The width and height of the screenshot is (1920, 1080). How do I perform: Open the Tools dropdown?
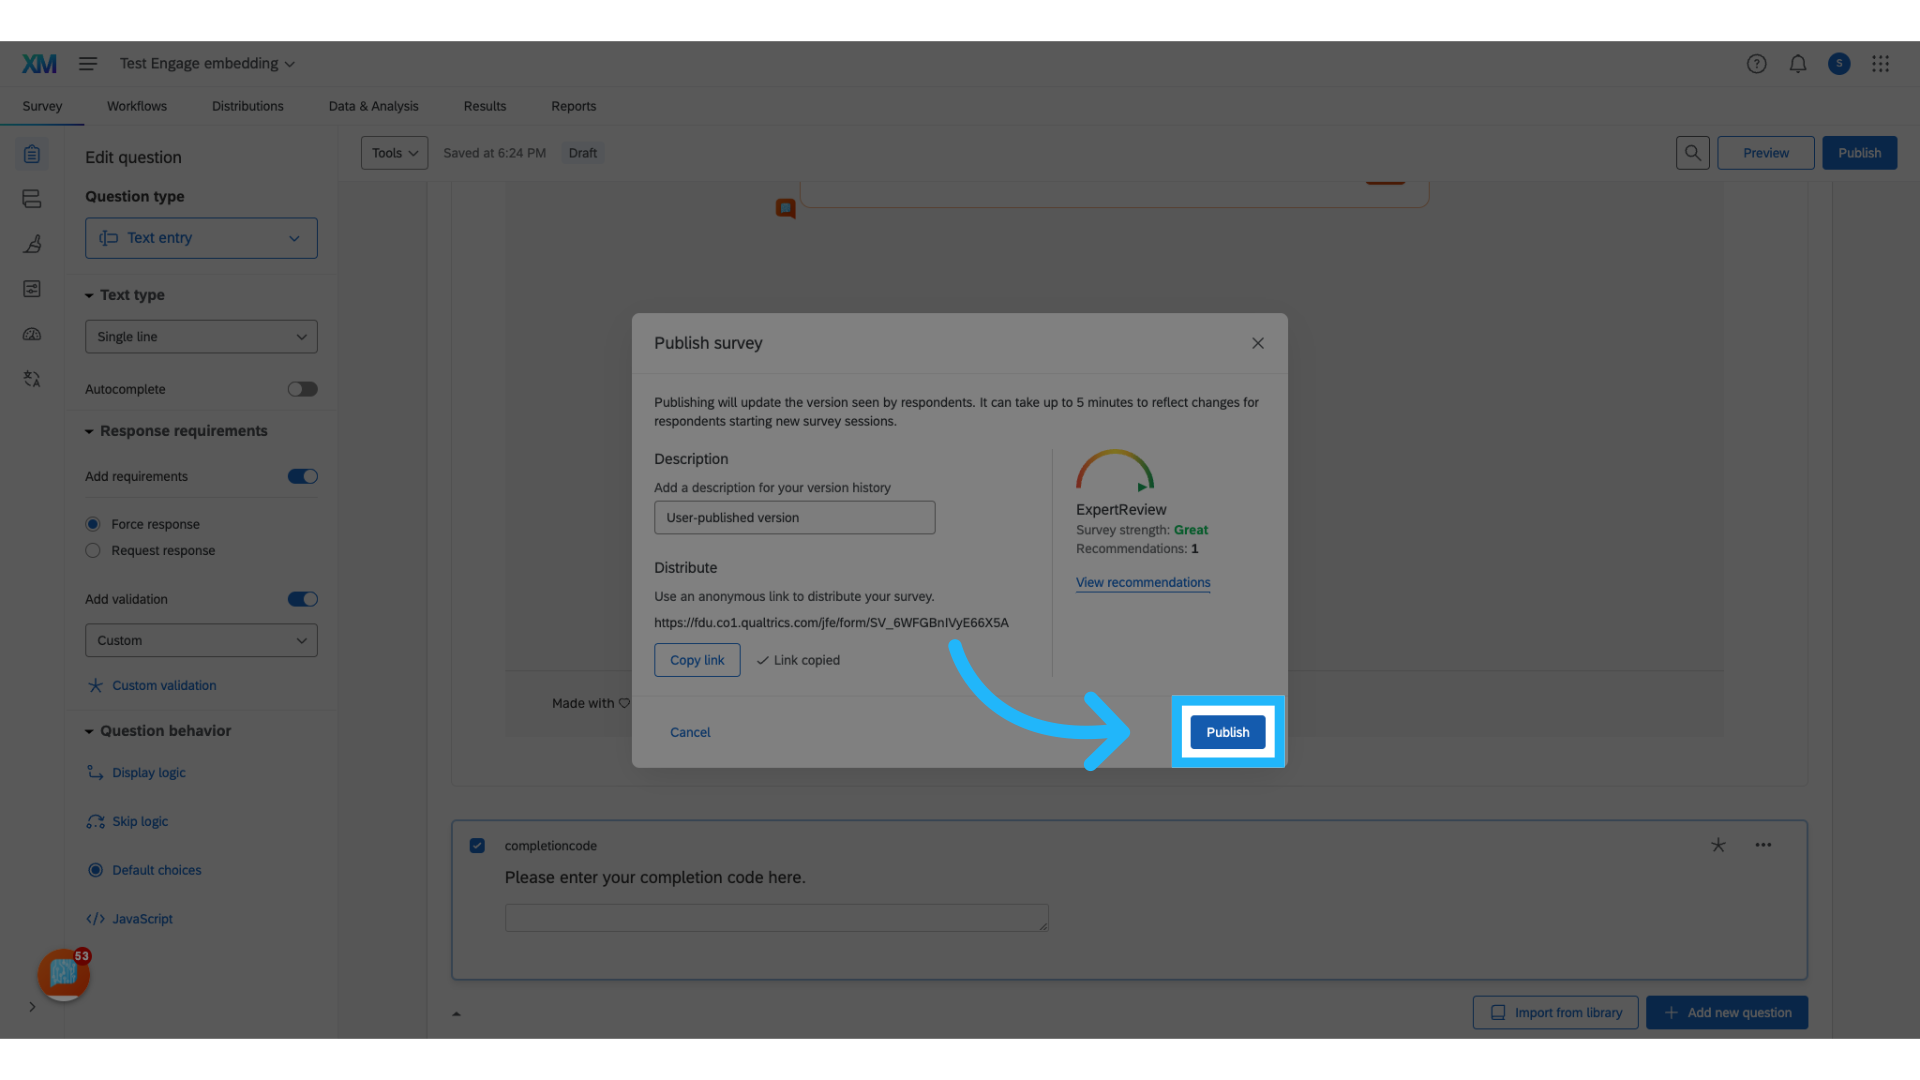[394, 153]
